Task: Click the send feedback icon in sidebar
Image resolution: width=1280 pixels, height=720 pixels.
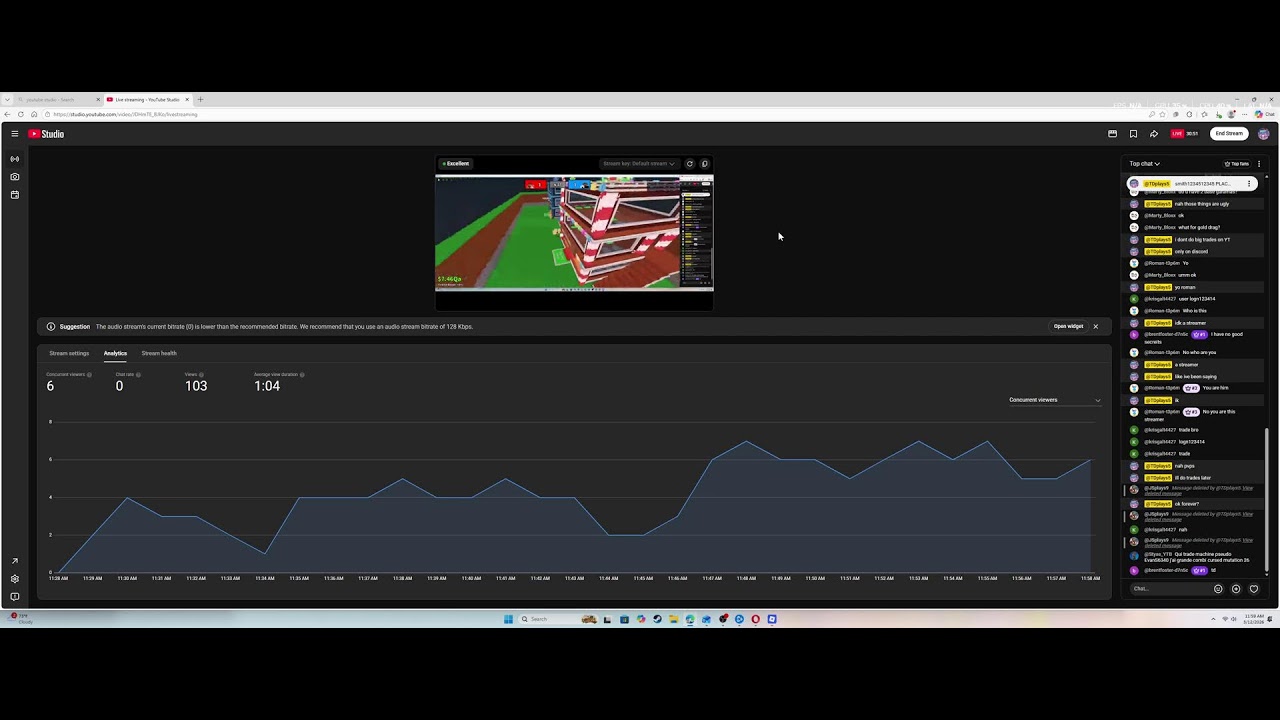Action: [x=14, y=597]
